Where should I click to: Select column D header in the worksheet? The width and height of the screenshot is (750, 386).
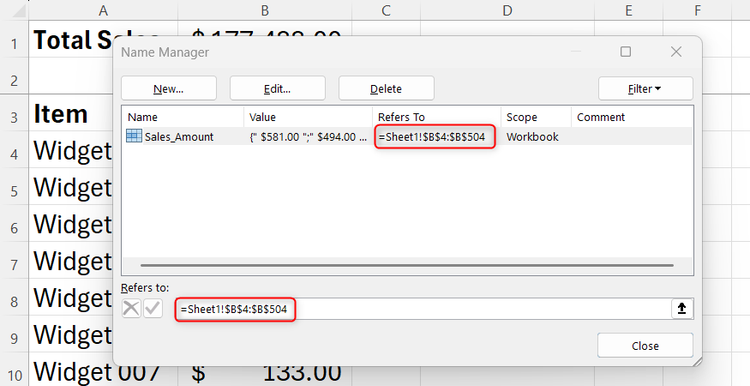click(x=507, y=10)
